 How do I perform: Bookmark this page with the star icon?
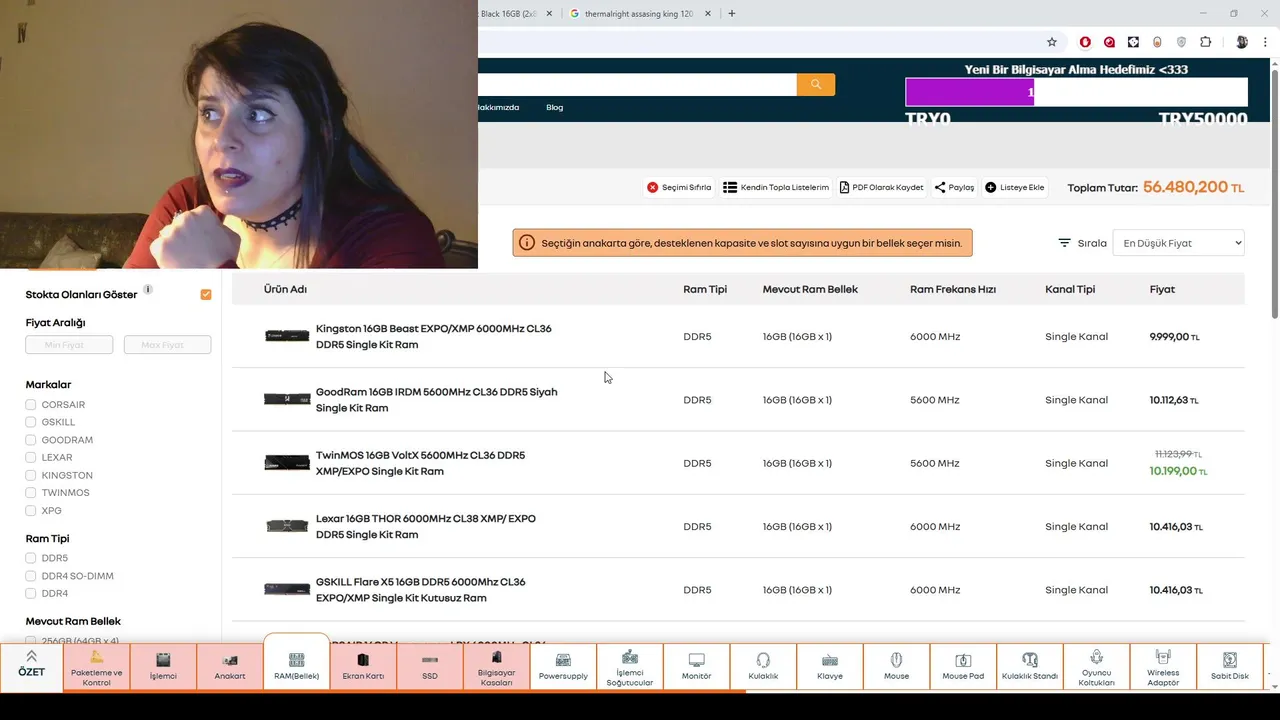[1051, 42]
